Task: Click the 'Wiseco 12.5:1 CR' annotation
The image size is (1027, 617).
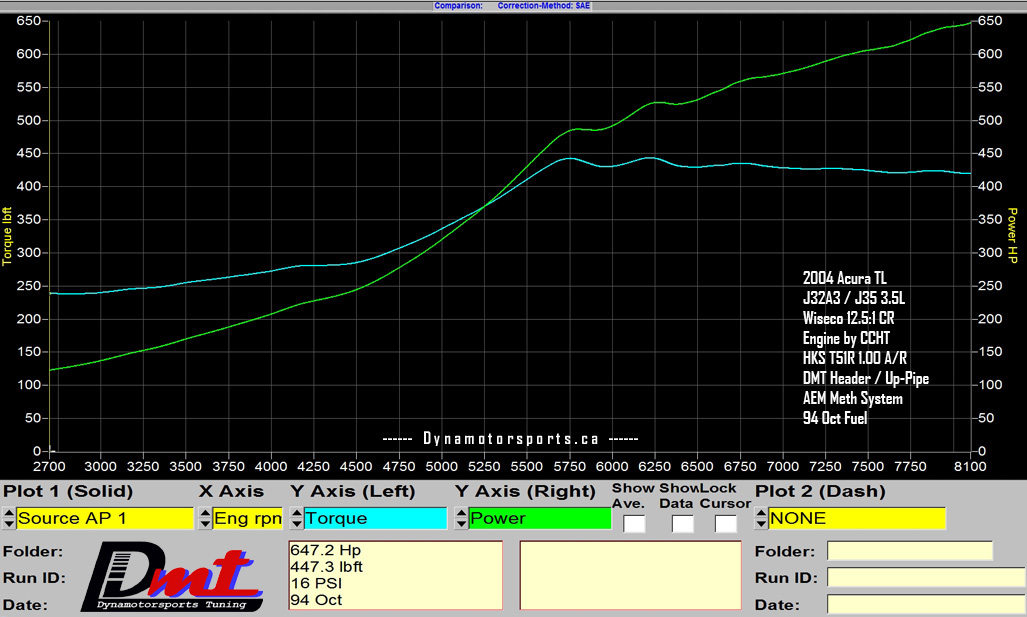Action: tap(849, 318)
